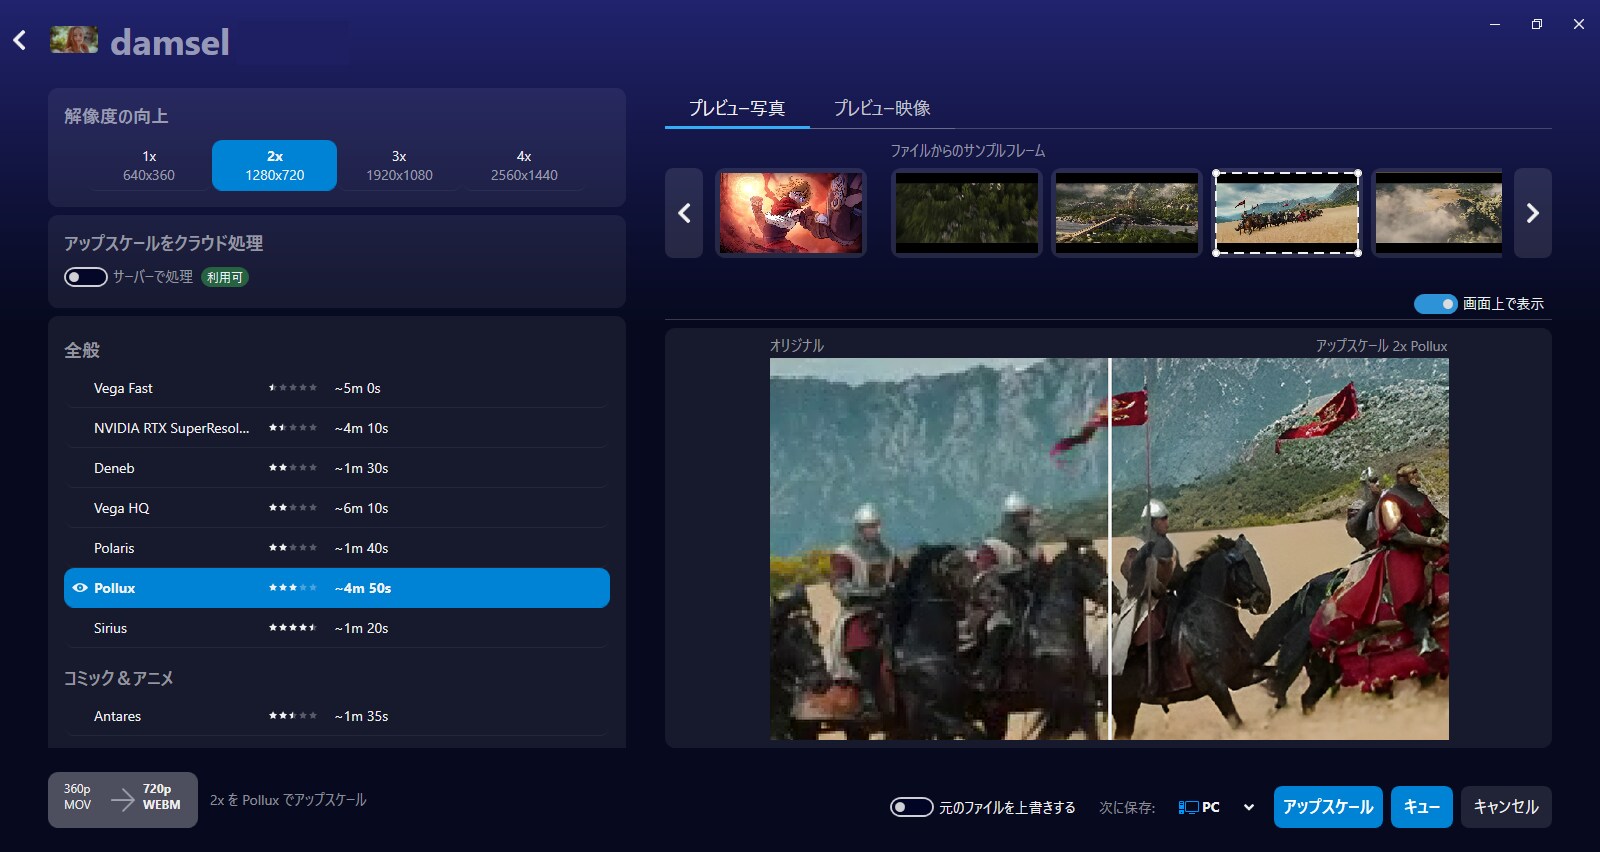
Task: Select the Pollux model row
Action: pyautogui.click(x=337, y=588)
